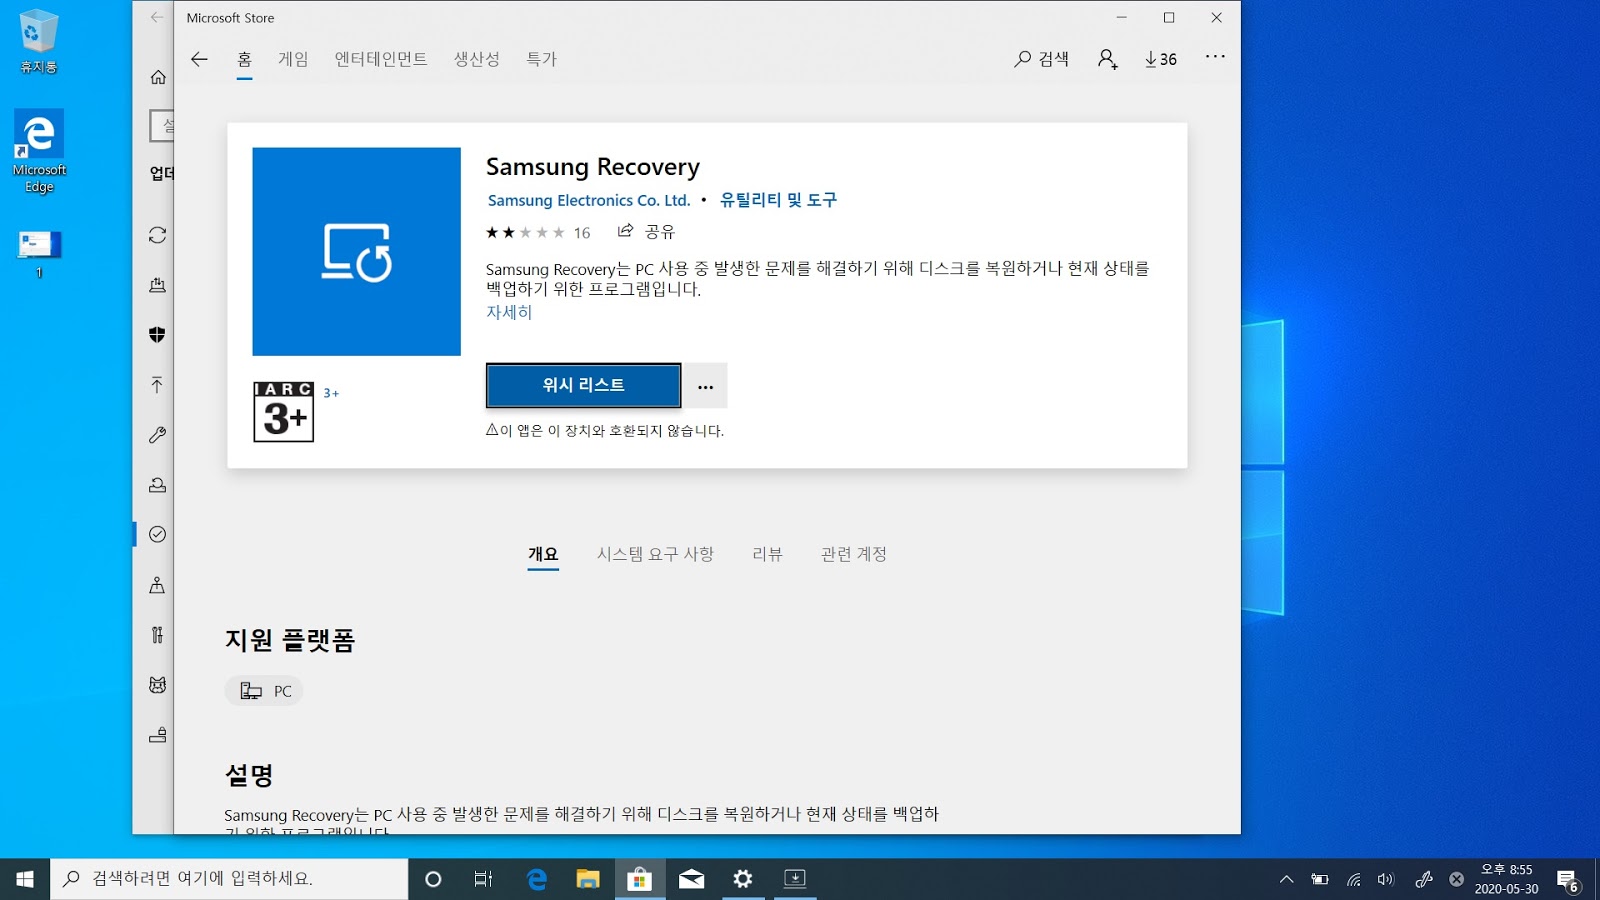Click the taskbar search box
Viewport: 1600px width, 900px height.
229,879
